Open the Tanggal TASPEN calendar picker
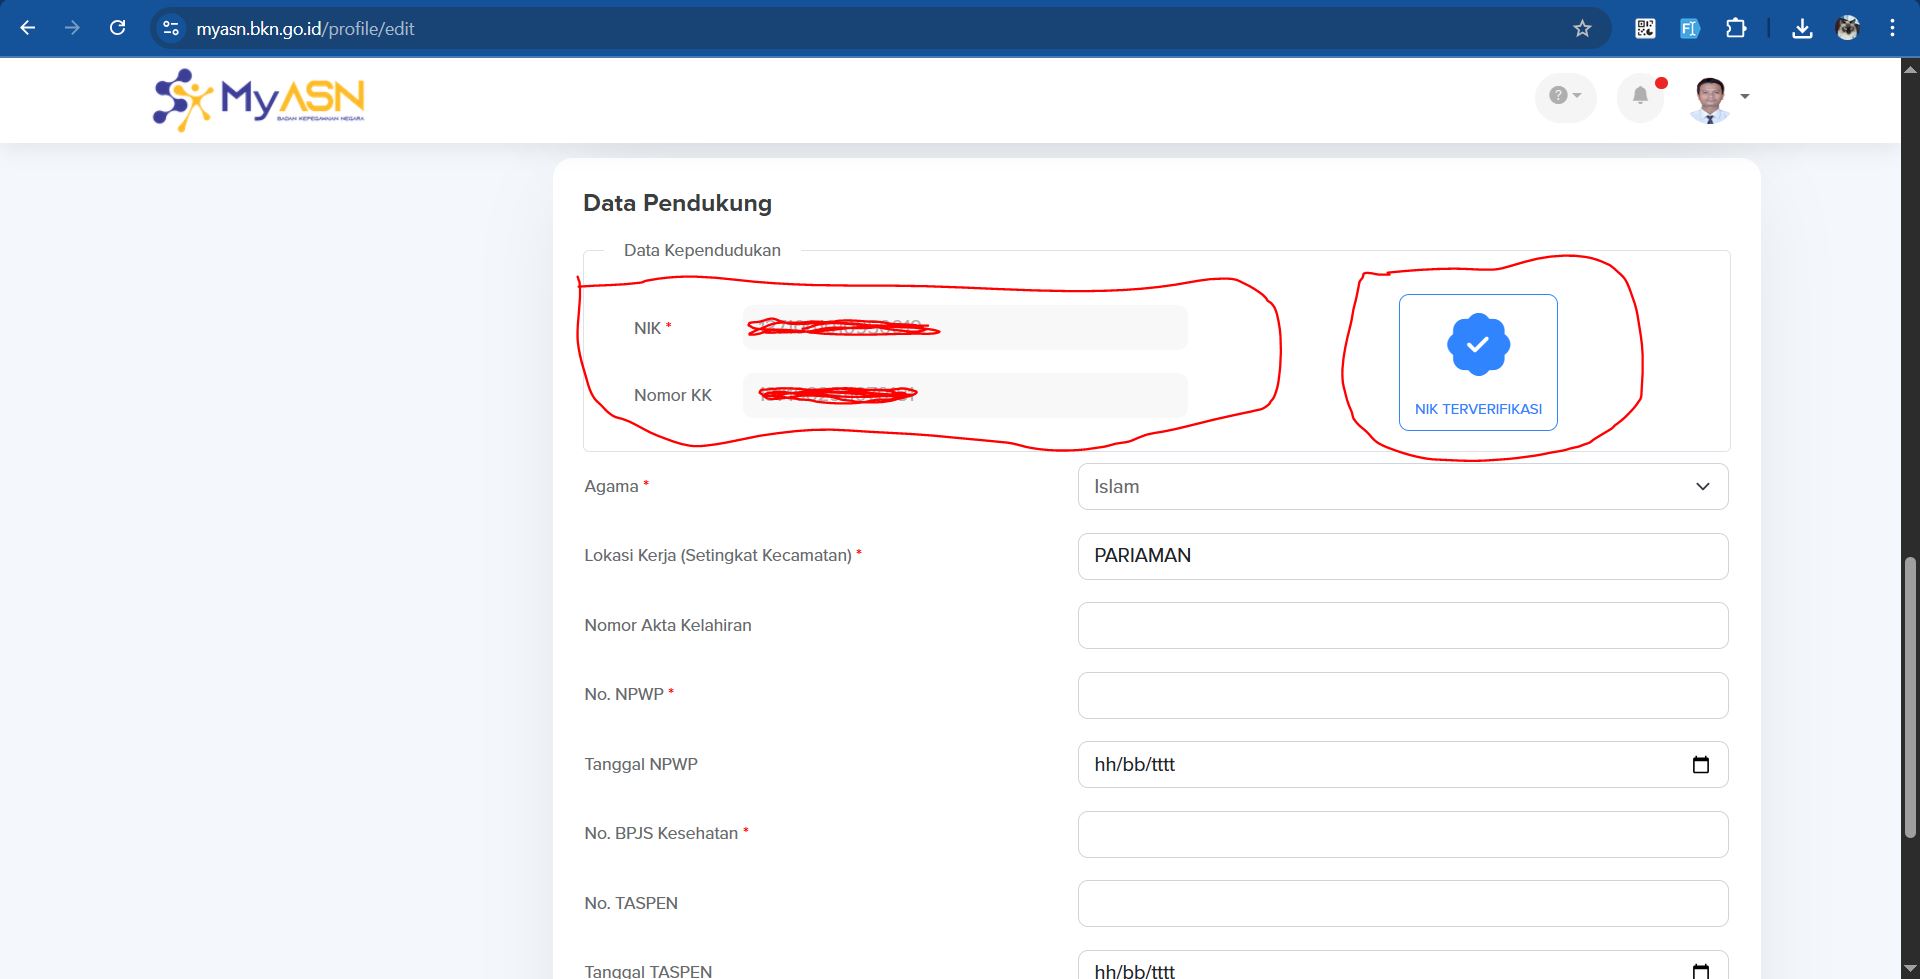Image resolution: width=1920 pixels, height=979 pixels. tap(1700, 970)
